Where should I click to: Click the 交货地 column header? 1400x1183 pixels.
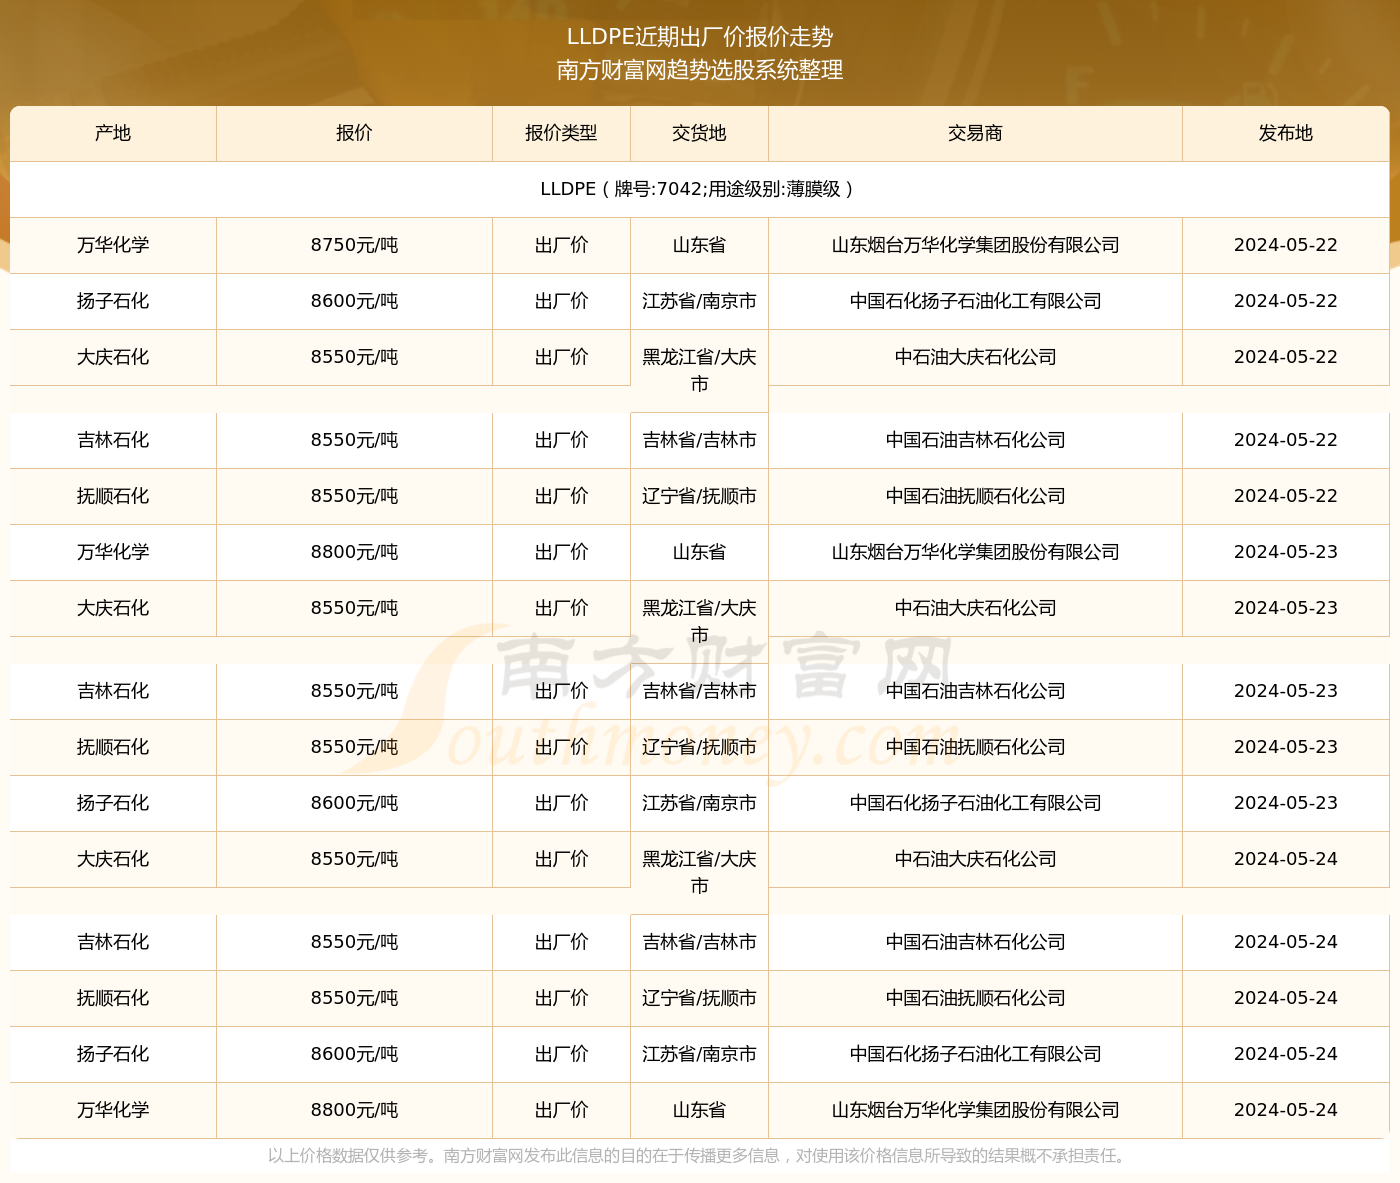[699, 133]
